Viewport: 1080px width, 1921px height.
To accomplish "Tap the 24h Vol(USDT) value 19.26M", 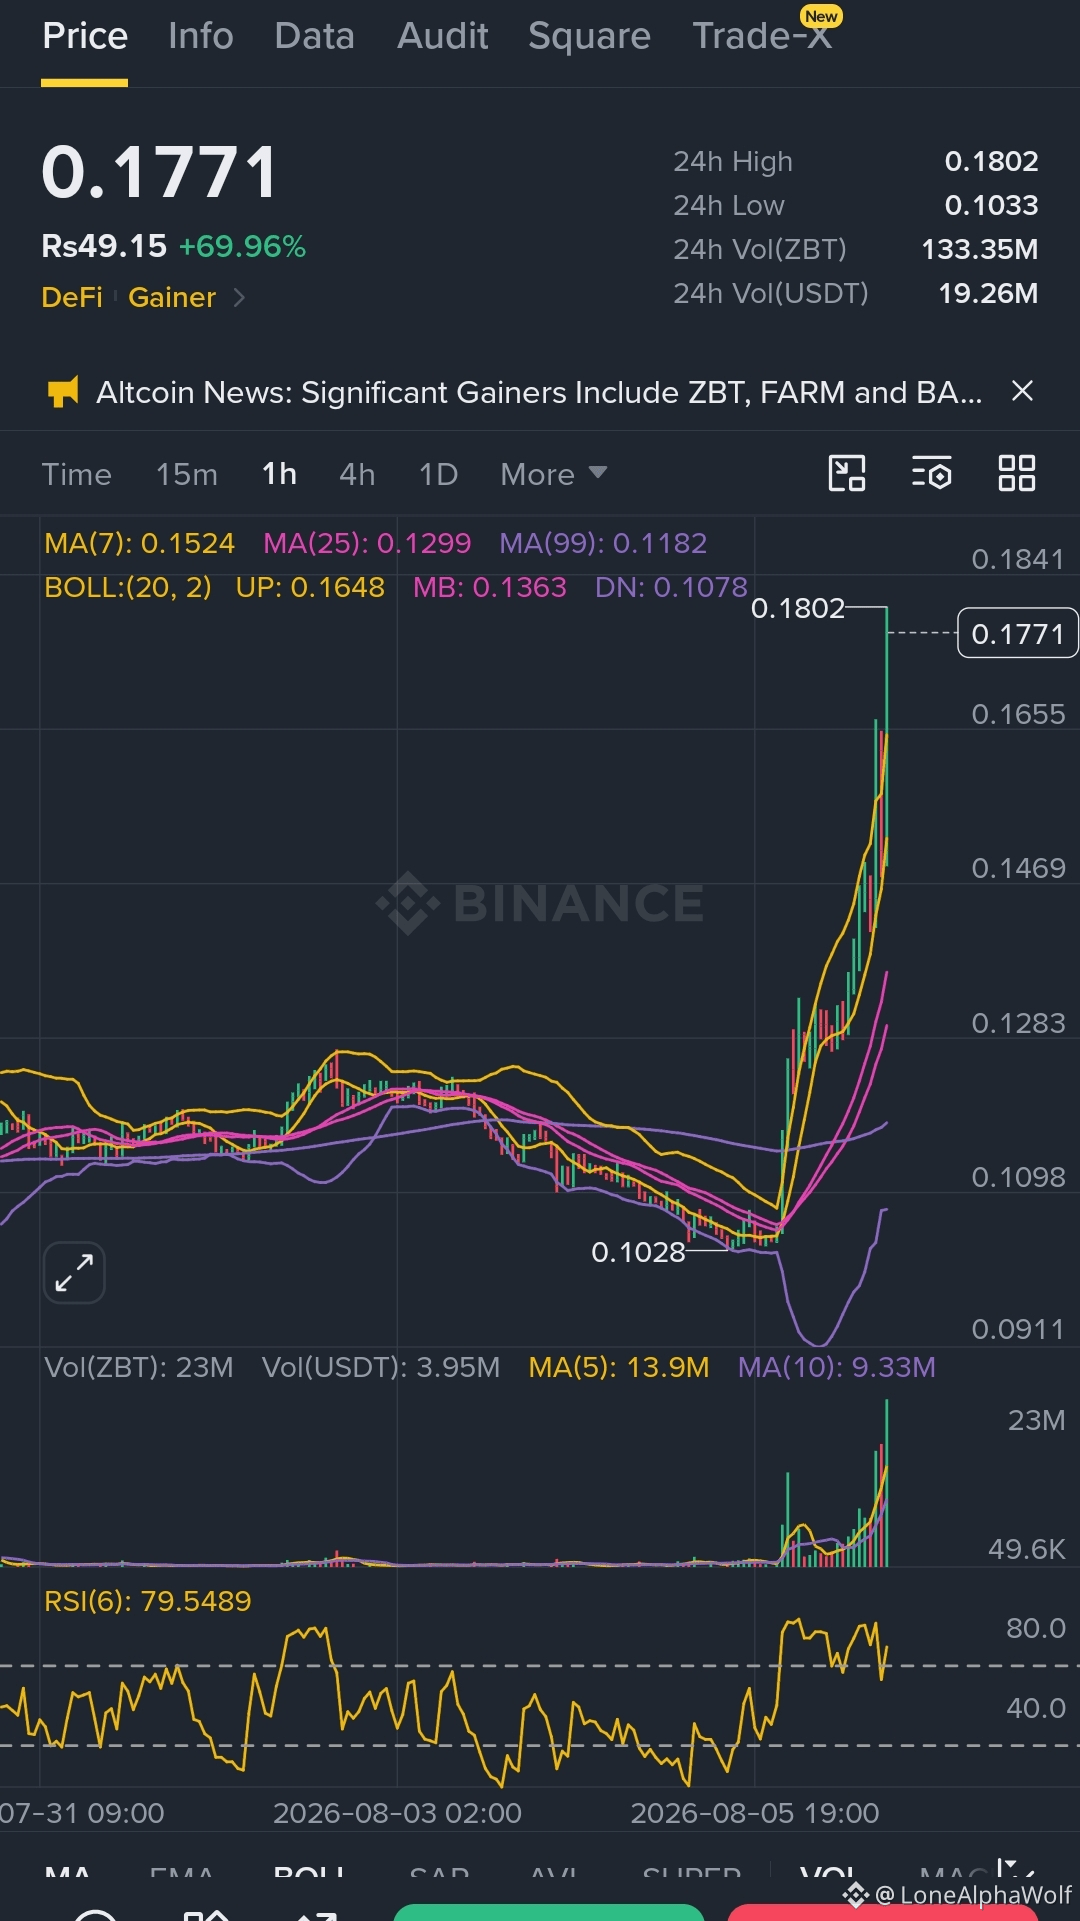I will click(x=988, y=293).
